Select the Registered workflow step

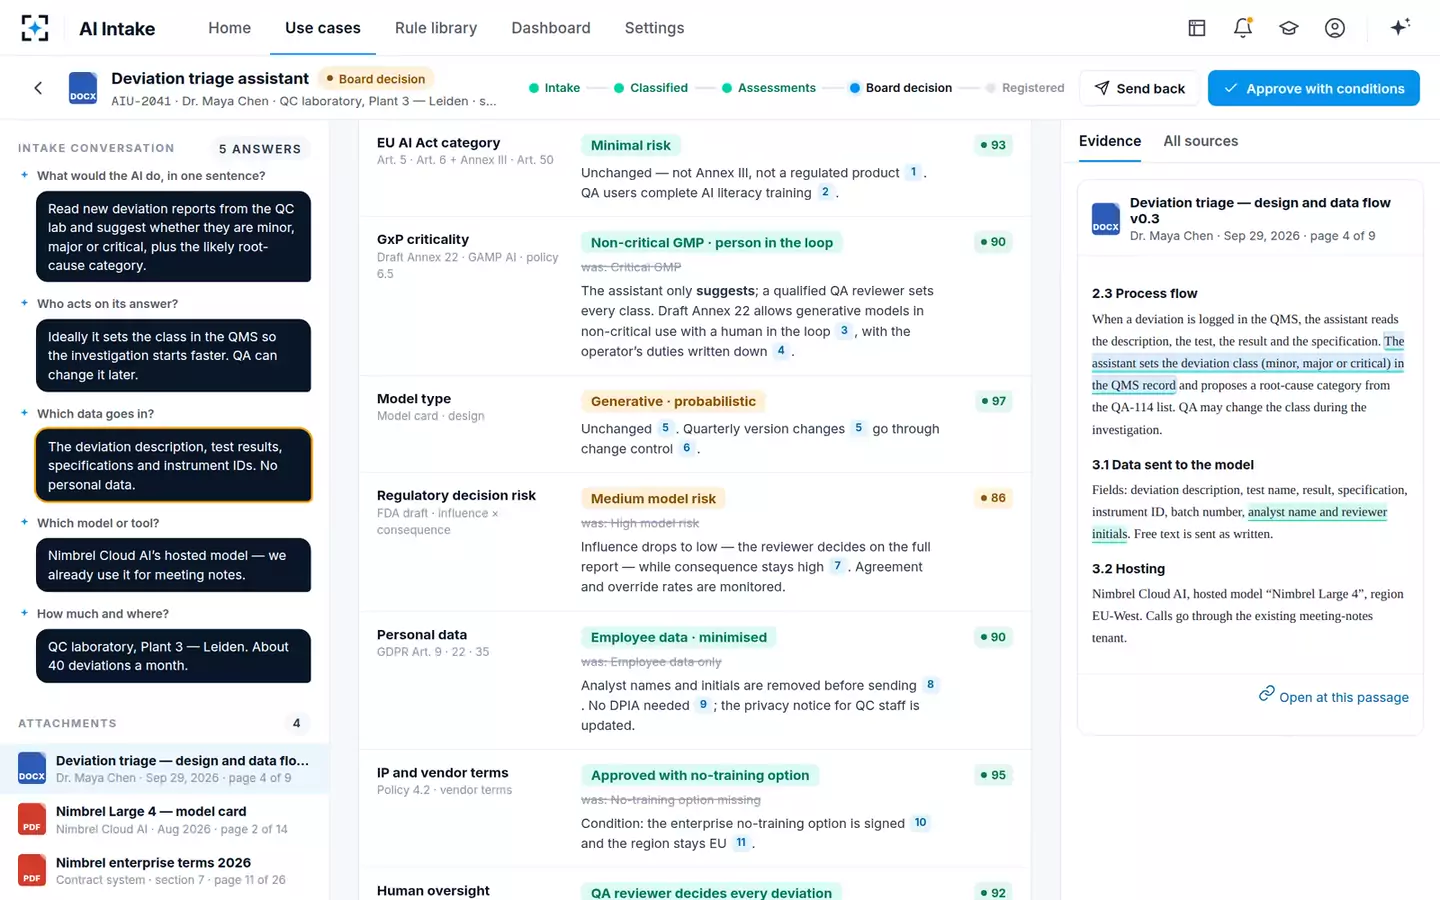tap(1025, 88)
